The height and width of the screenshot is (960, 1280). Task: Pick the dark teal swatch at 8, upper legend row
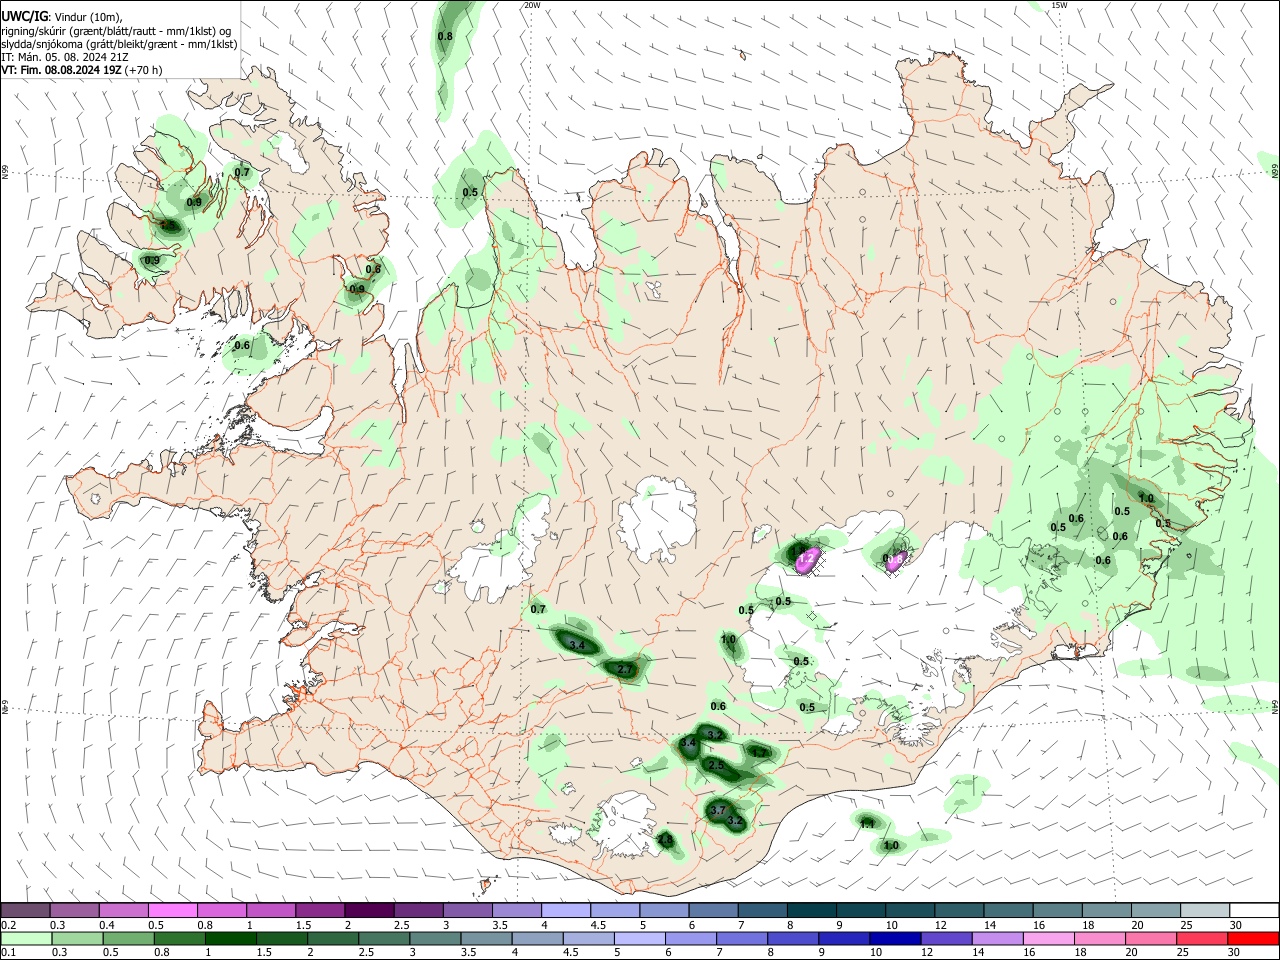(x=811, y=909)
